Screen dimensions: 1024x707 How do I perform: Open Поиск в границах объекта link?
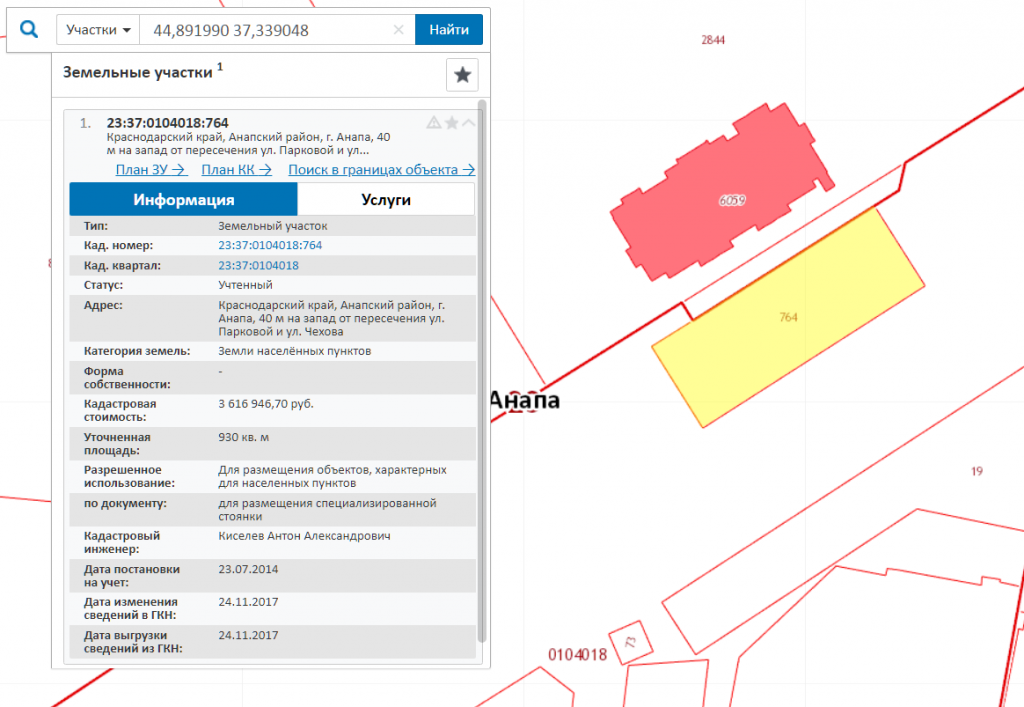click(x=381, y=170)
